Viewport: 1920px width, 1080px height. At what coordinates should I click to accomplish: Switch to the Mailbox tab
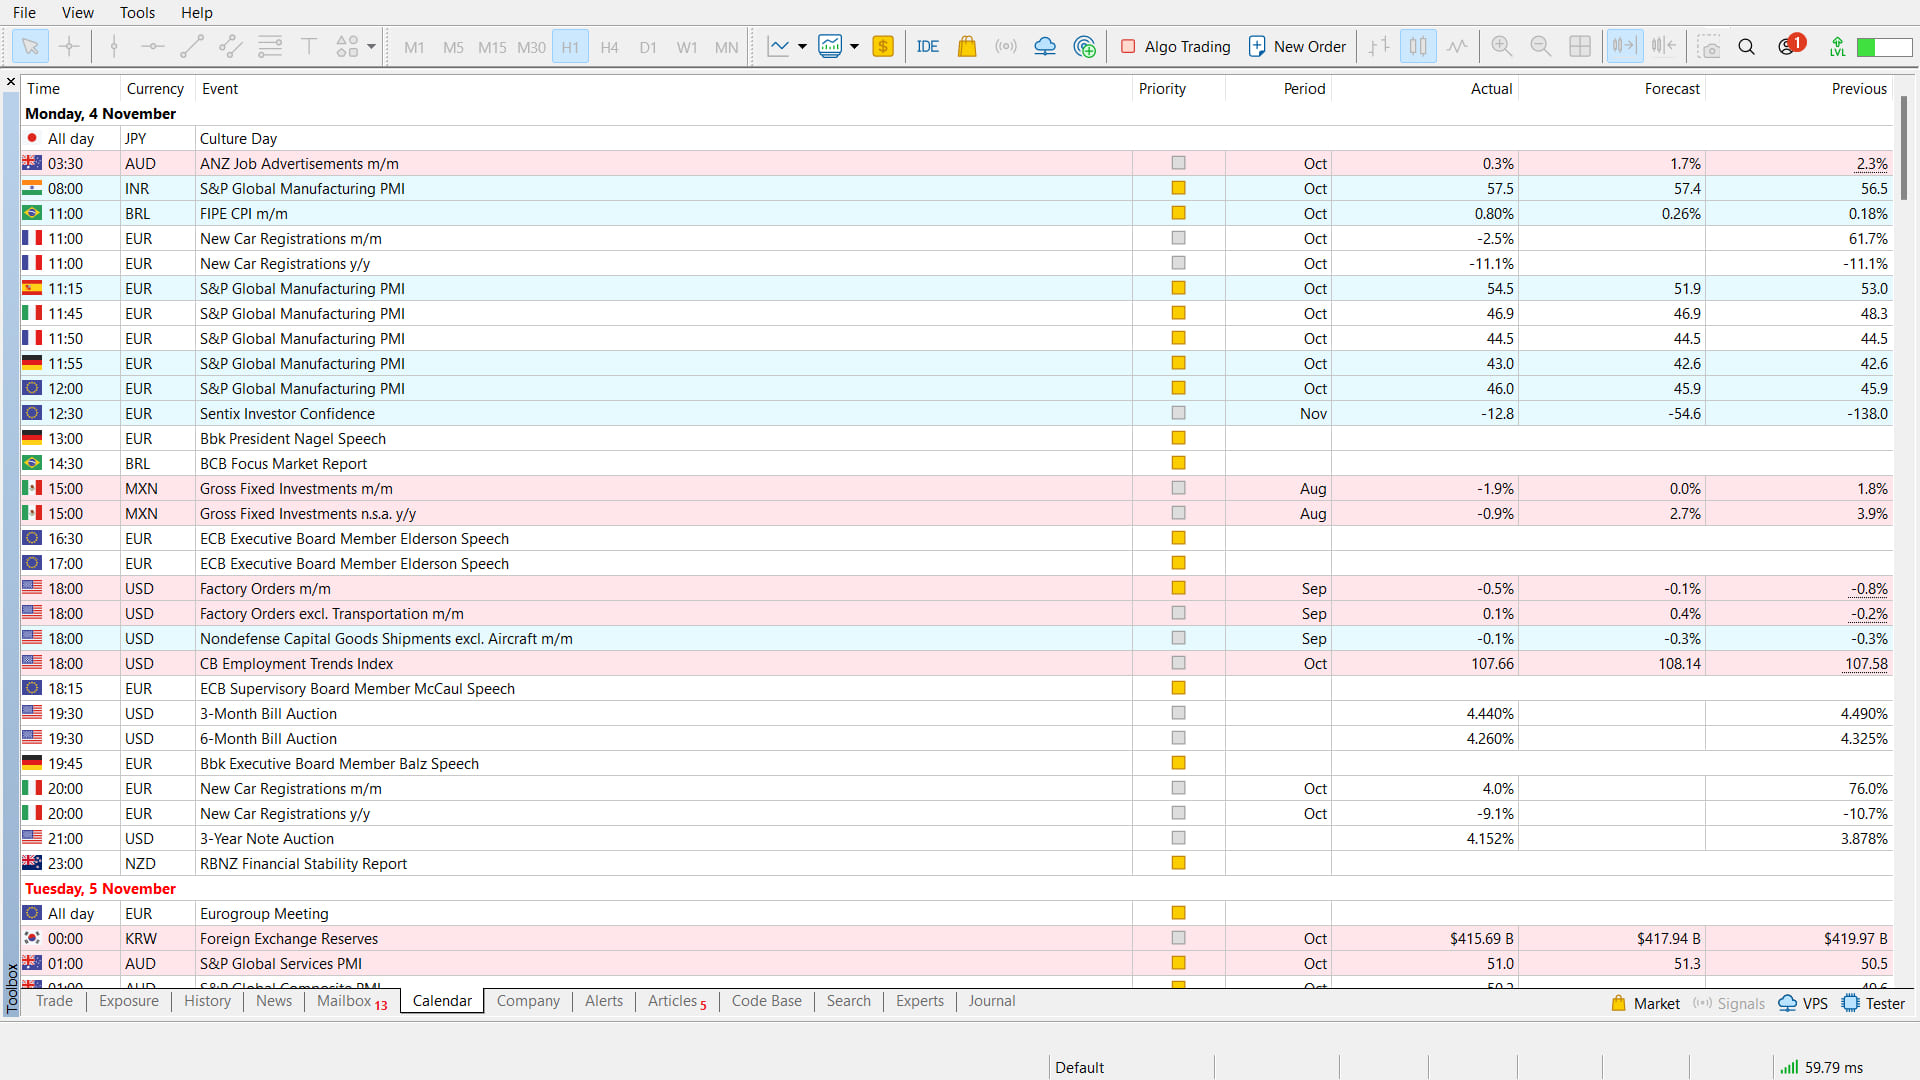(351, 1001)
